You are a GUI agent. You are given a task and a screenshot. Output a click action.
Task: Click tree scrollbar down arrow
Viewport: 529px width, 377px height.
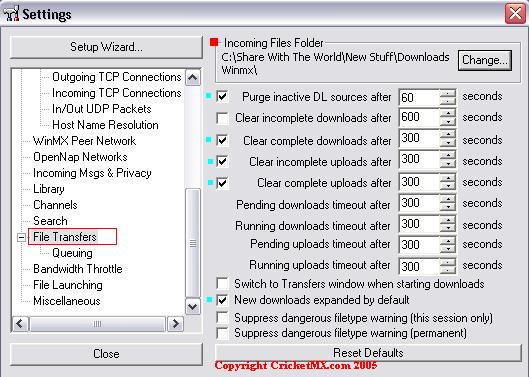[193, 307]
